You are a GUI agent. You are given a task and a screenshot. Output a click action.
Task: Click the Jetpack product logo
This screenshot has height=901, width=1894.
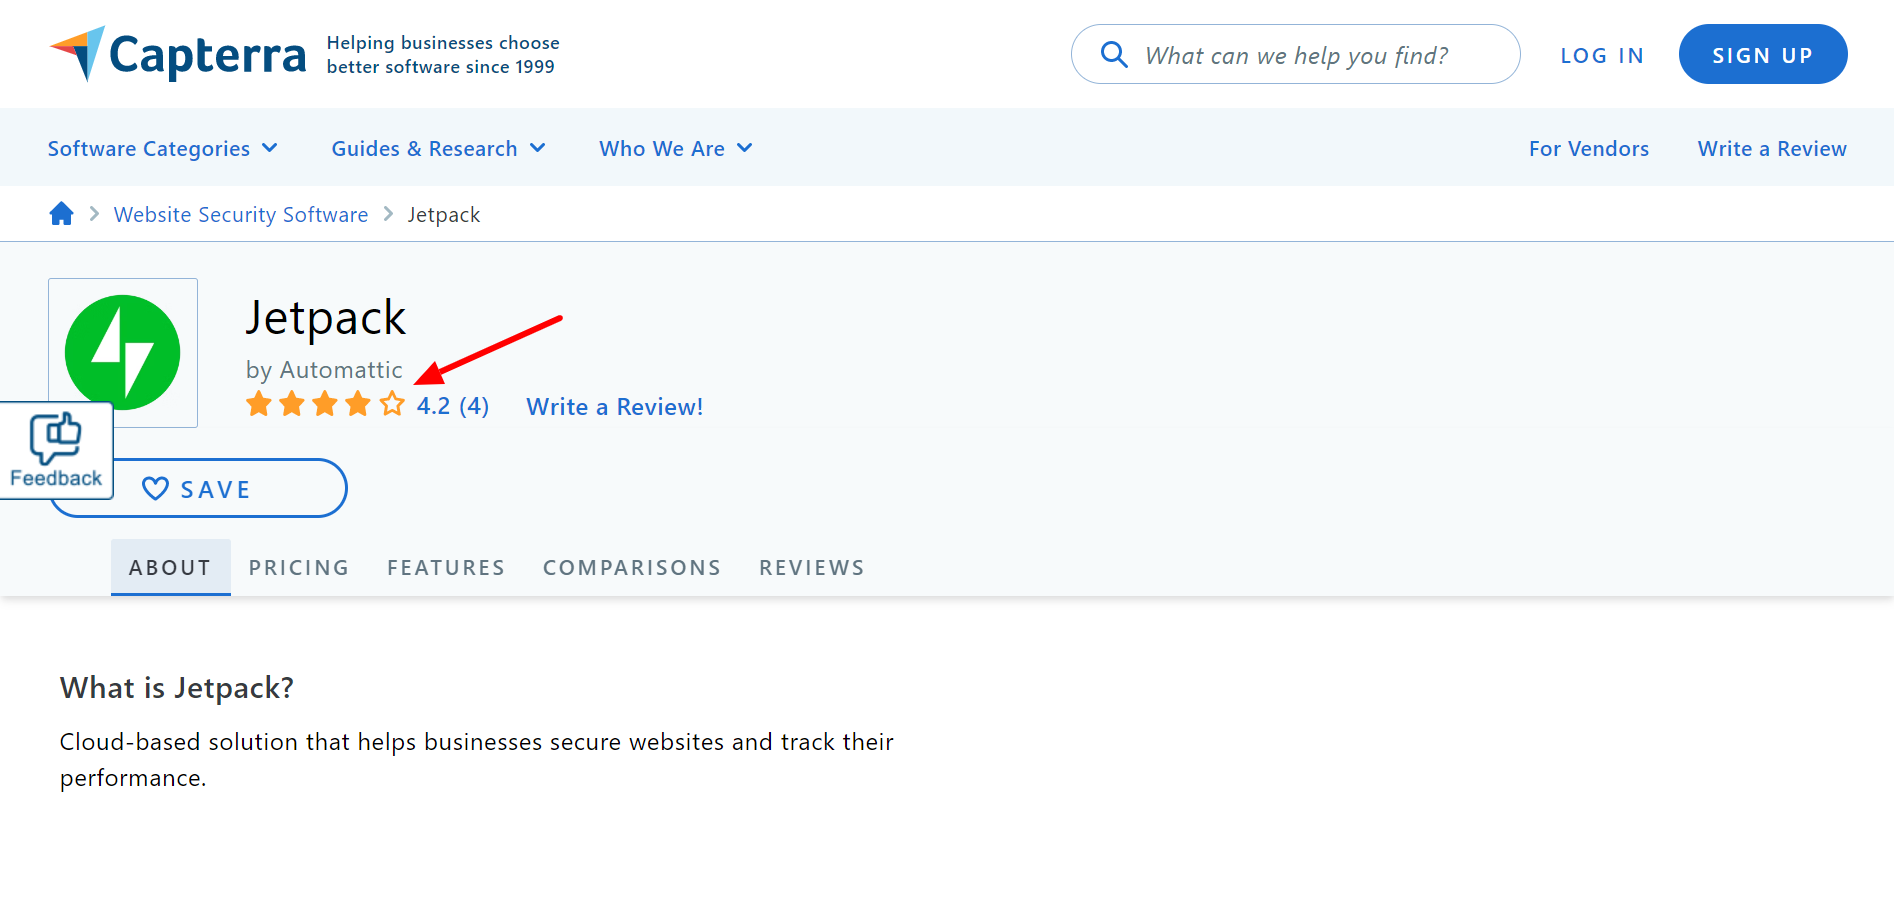coord(123,352)
